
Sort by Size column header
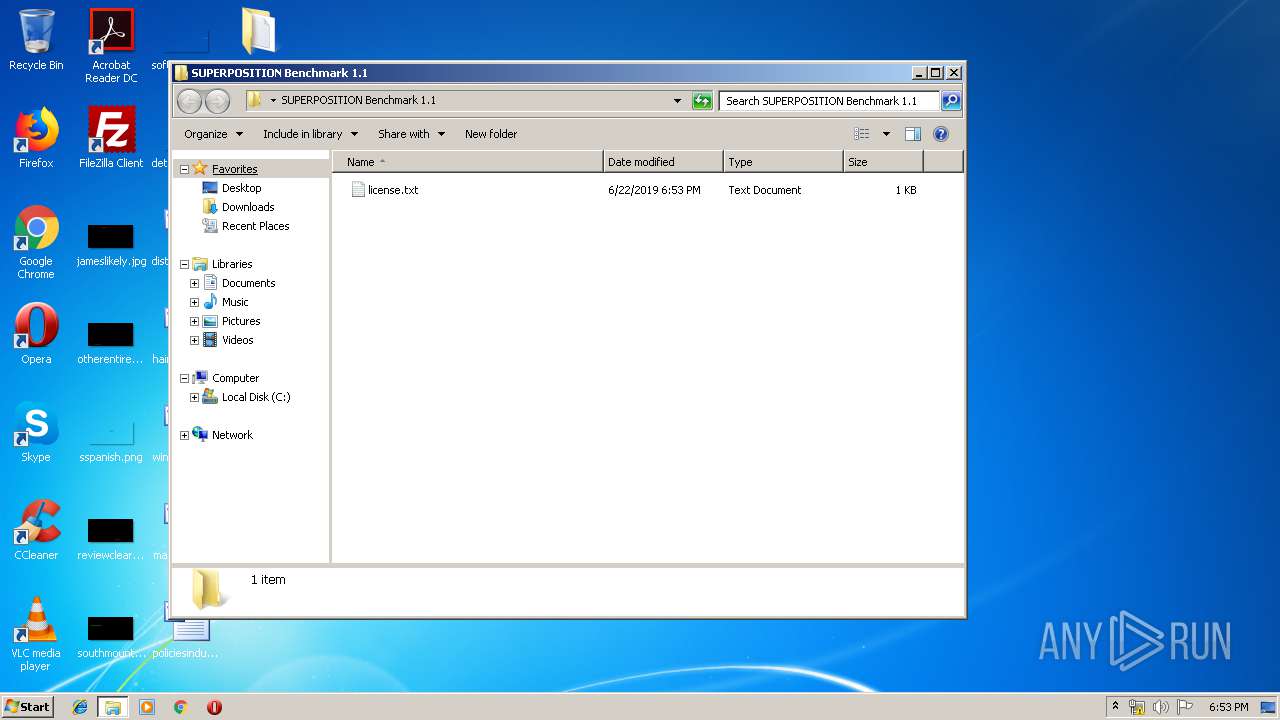click(883, 162)
